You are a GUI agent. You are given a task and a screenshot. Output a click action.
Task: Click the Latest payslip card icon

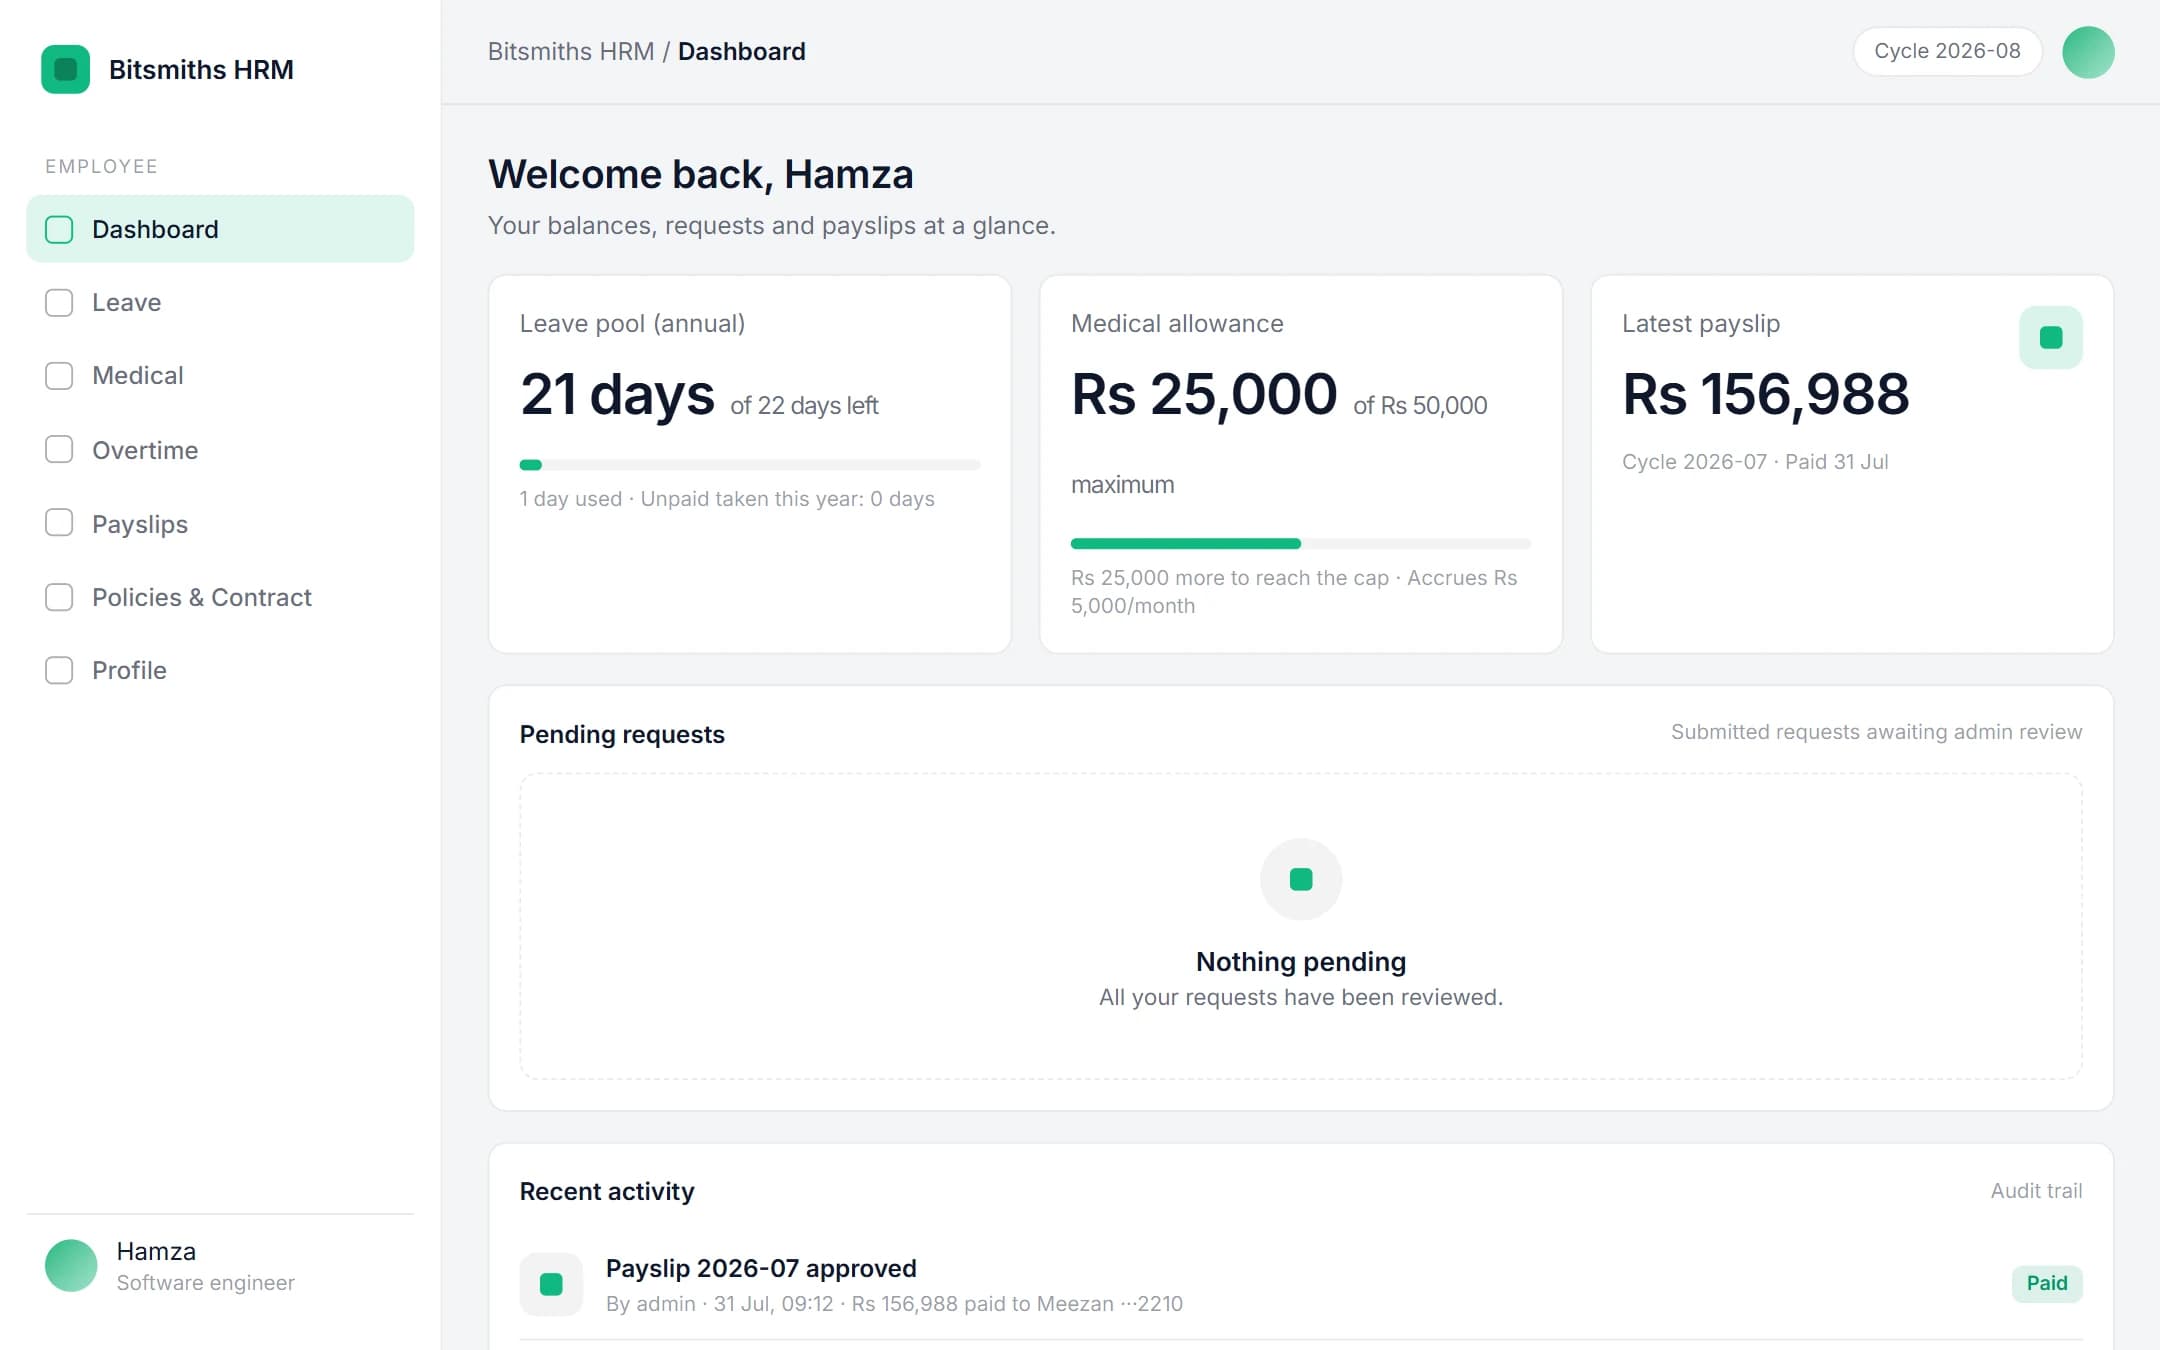tap(2050, 337)
